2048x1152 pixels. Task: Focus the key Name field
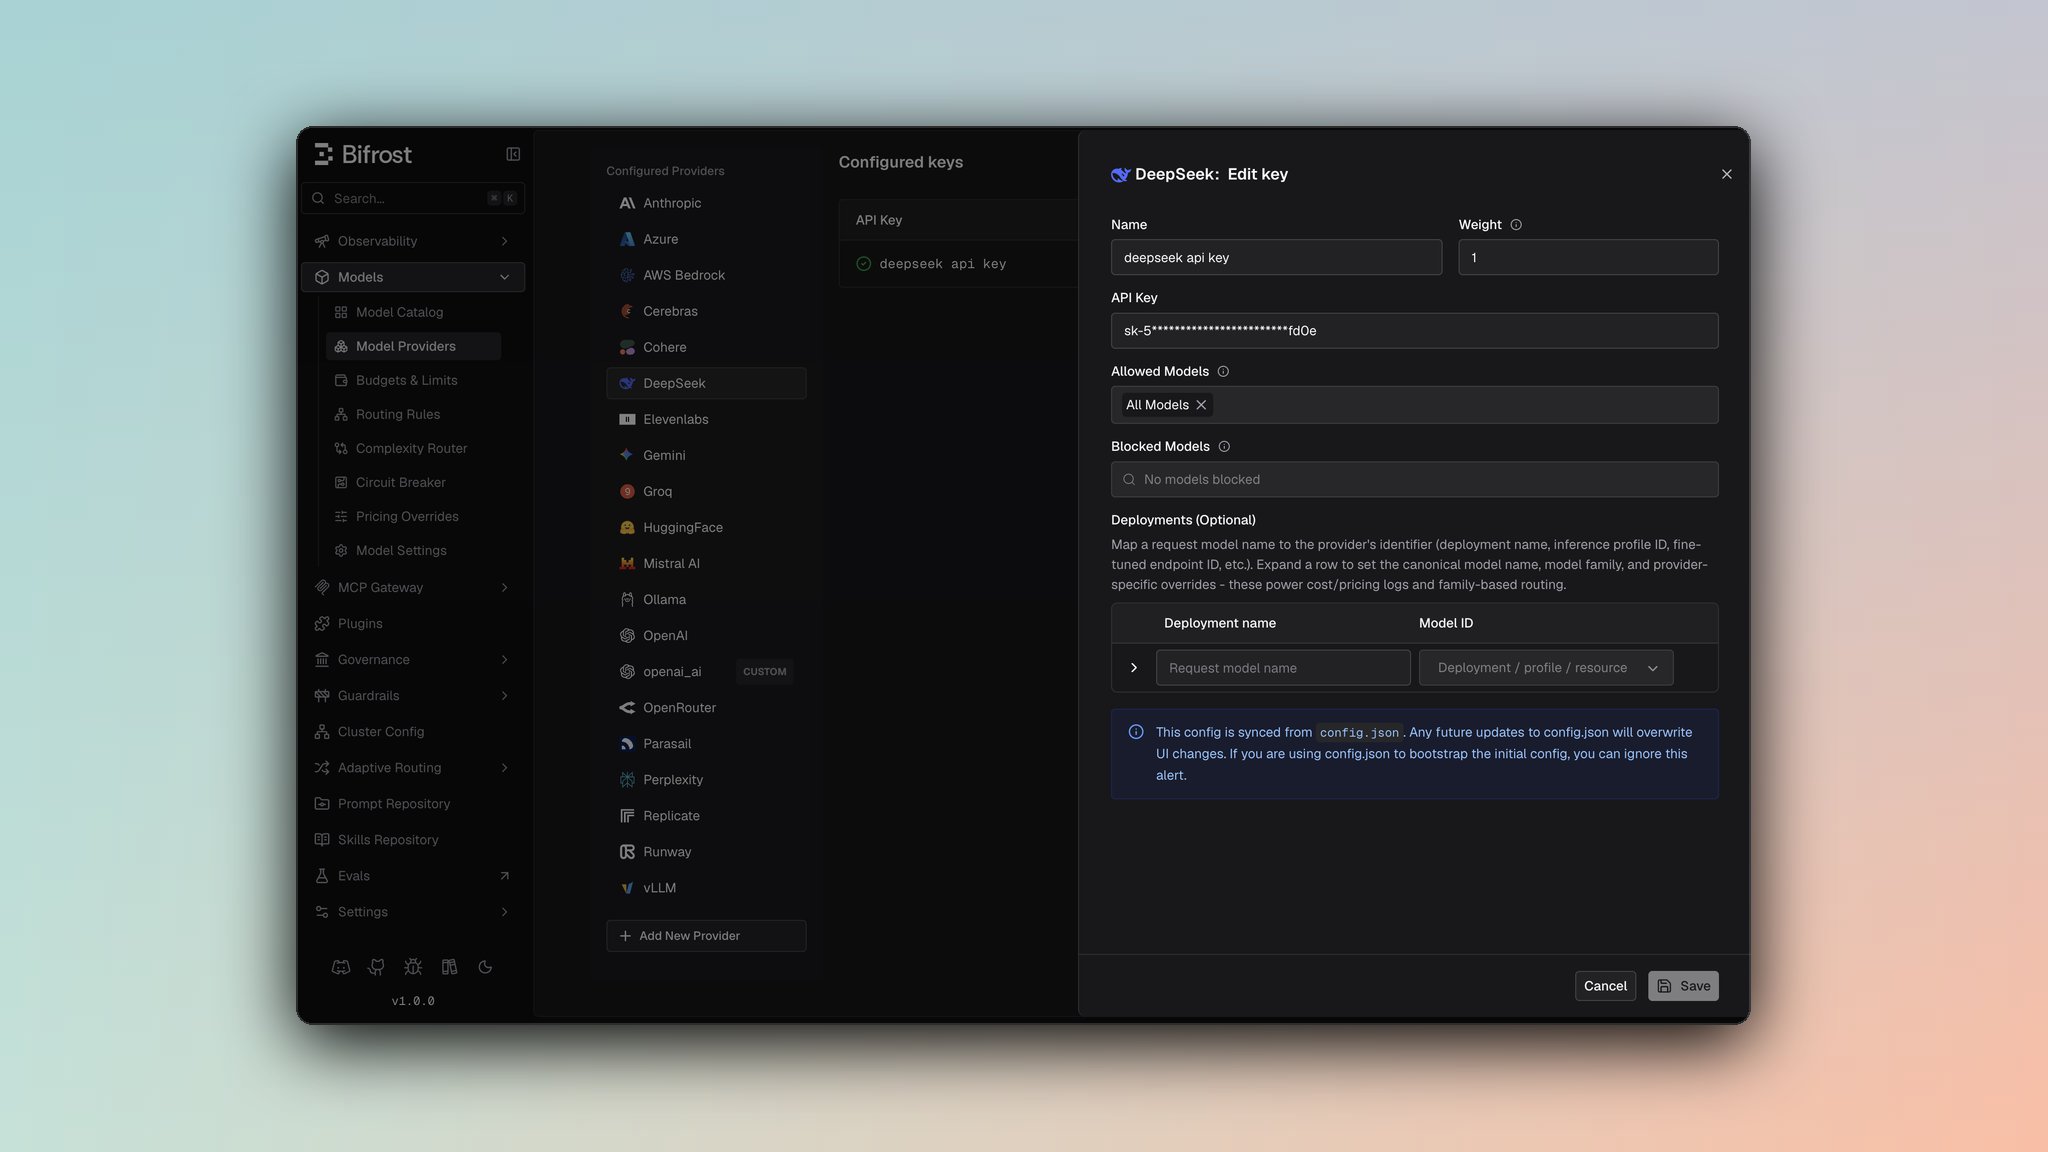[x=1276, y=257]
